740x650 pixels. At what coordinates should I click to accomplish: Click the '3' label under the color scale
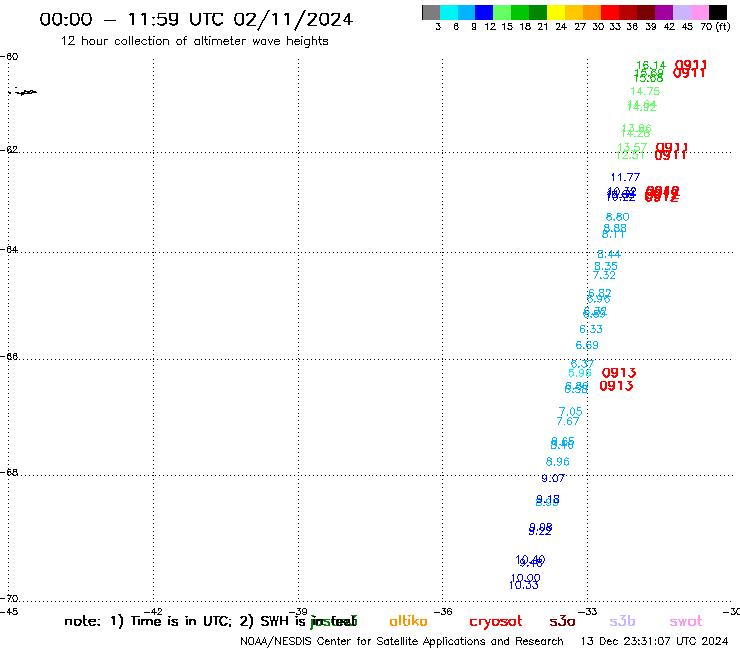[438, 27]
